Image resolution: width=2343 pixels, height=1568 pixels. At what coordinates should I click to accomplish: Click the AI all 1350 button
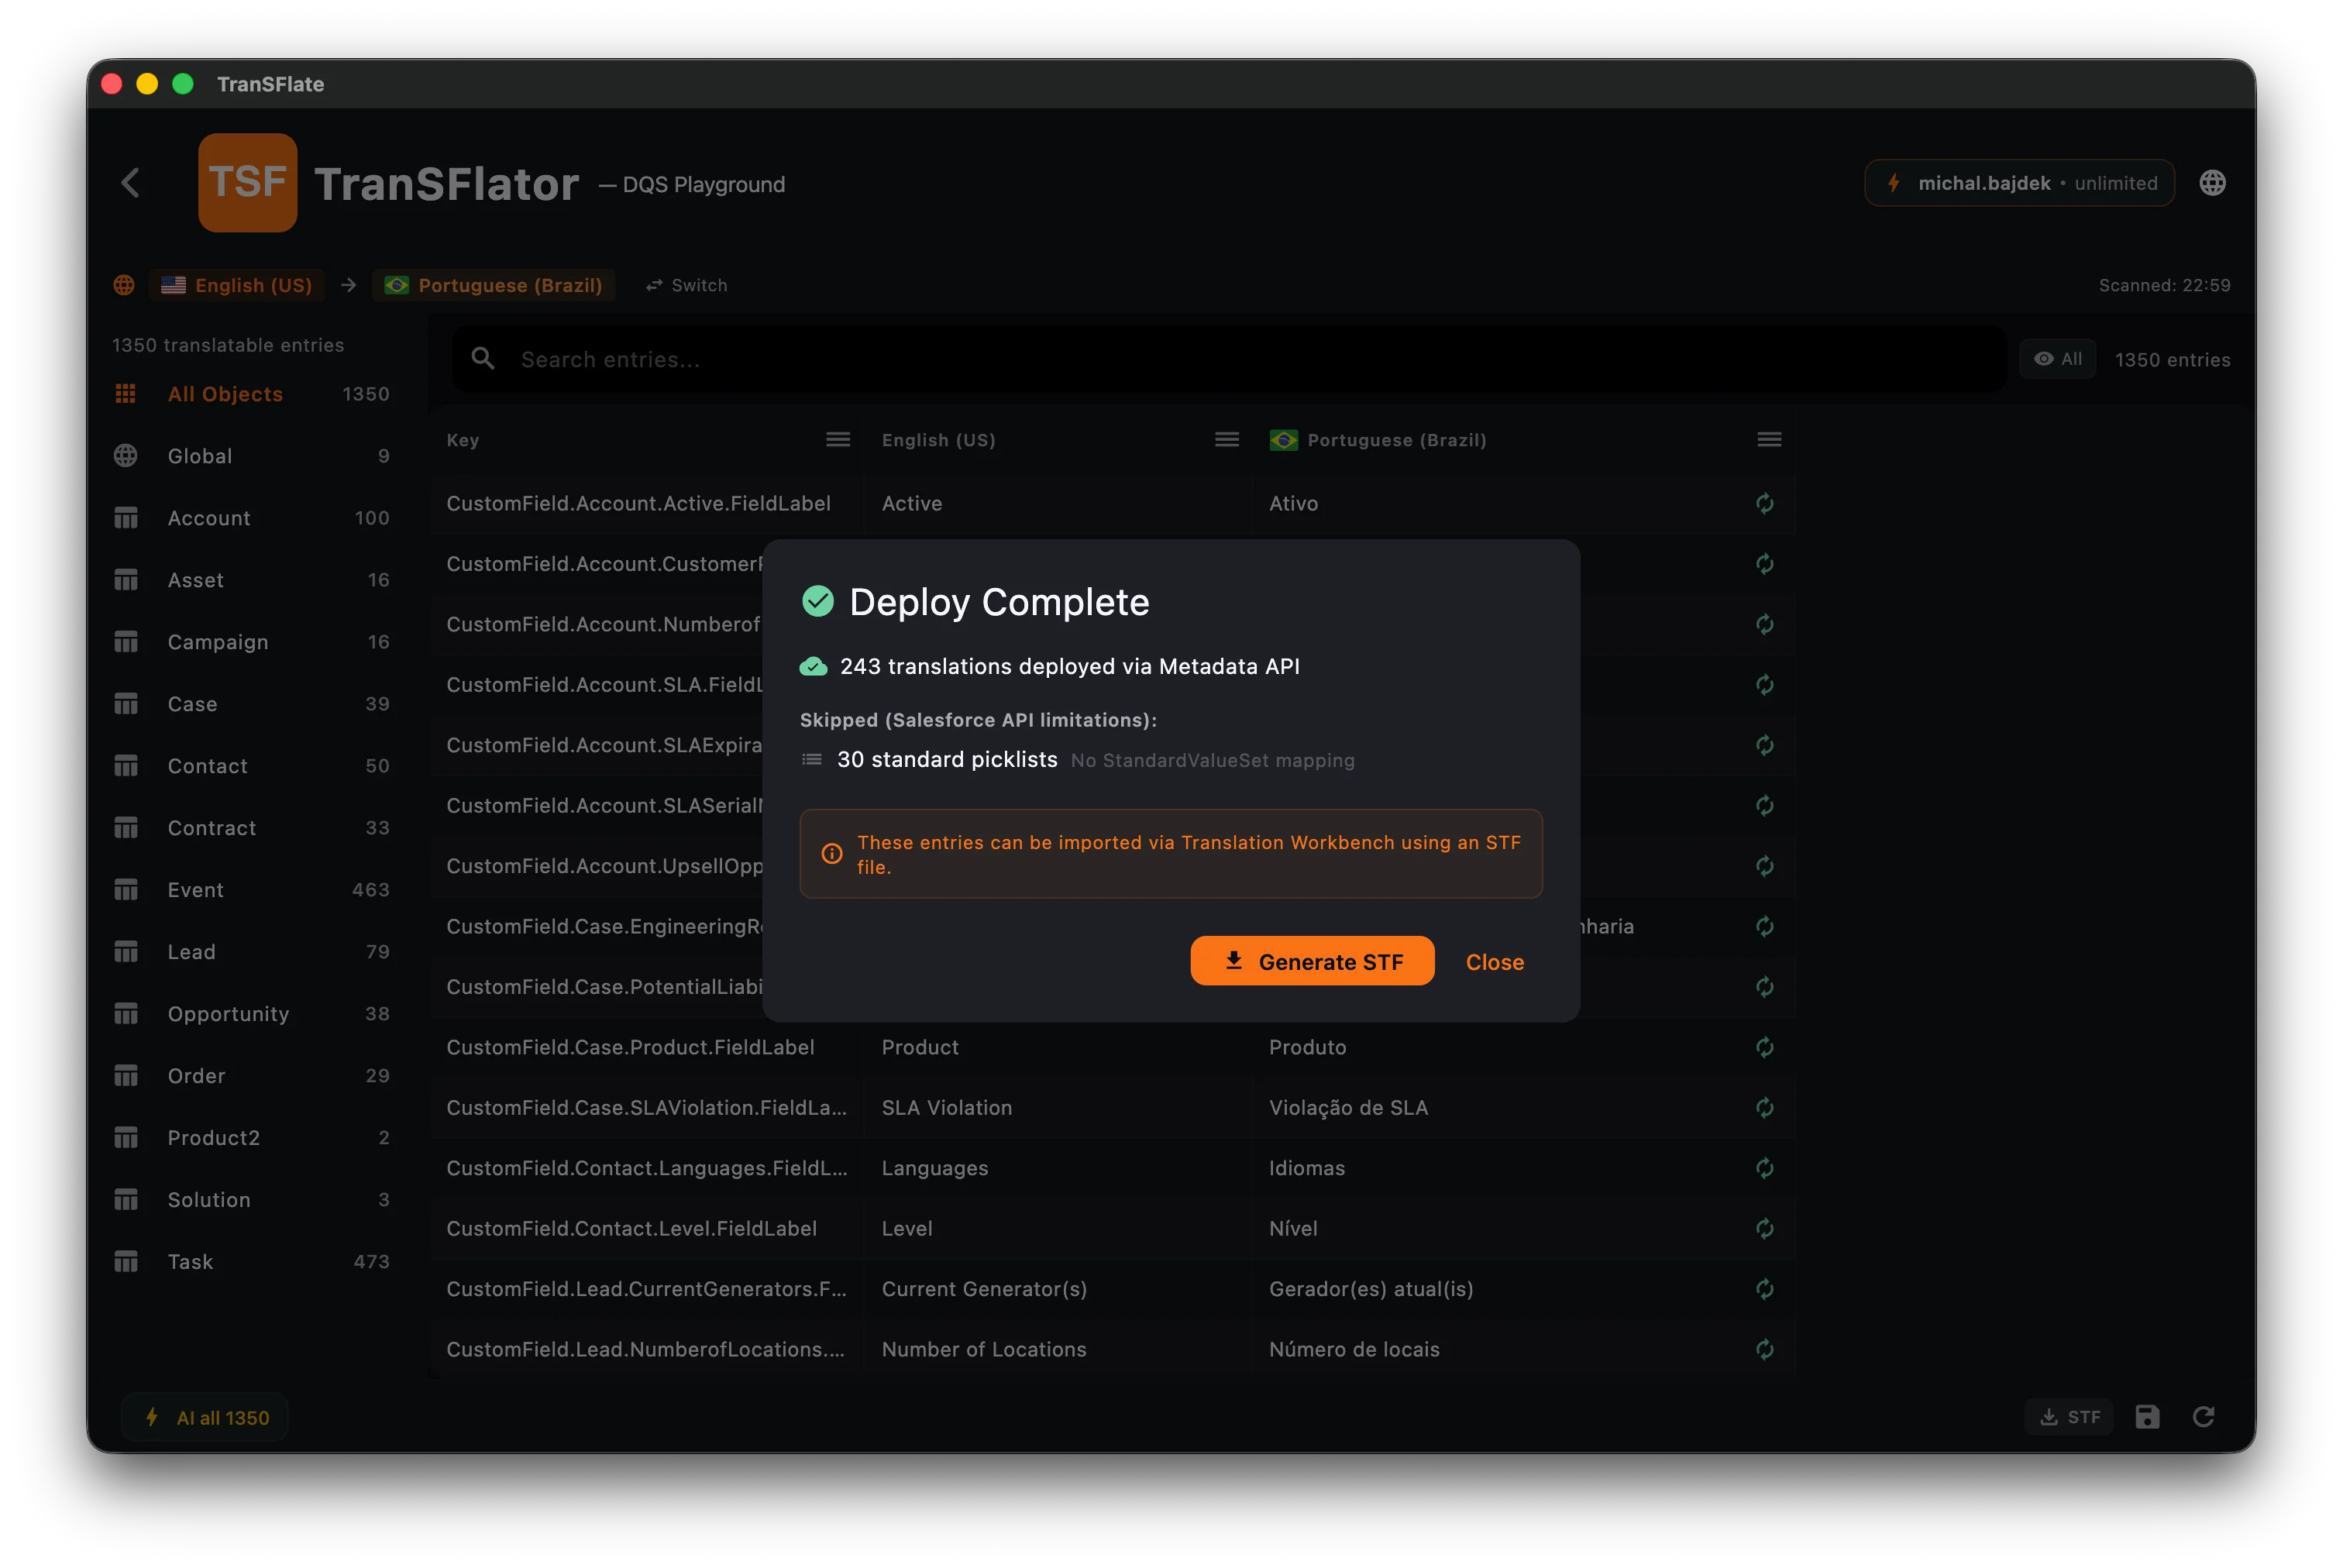[206, 1417]
